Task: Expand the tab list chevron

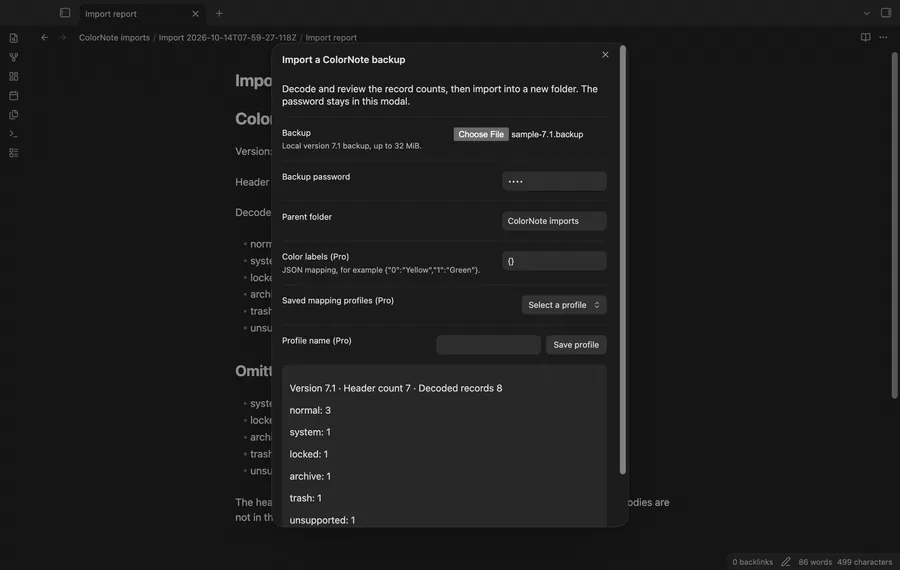Action: 866,13
